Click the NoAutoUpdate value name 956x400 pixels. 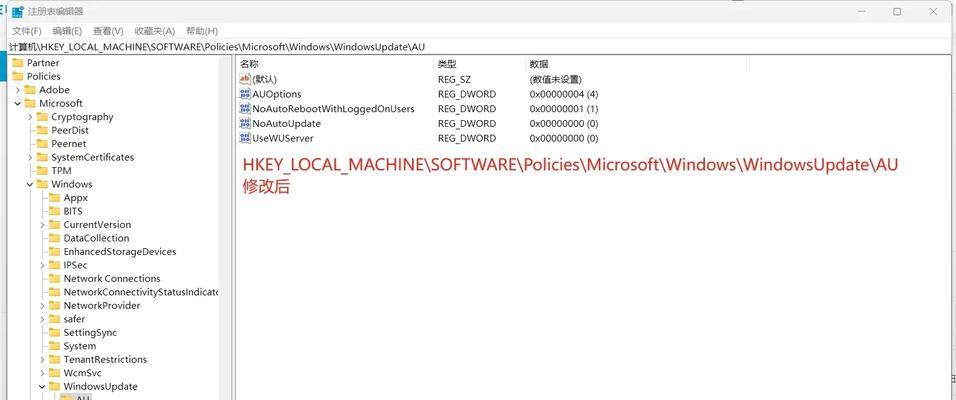pyautogui.click(x=287, y=123)
